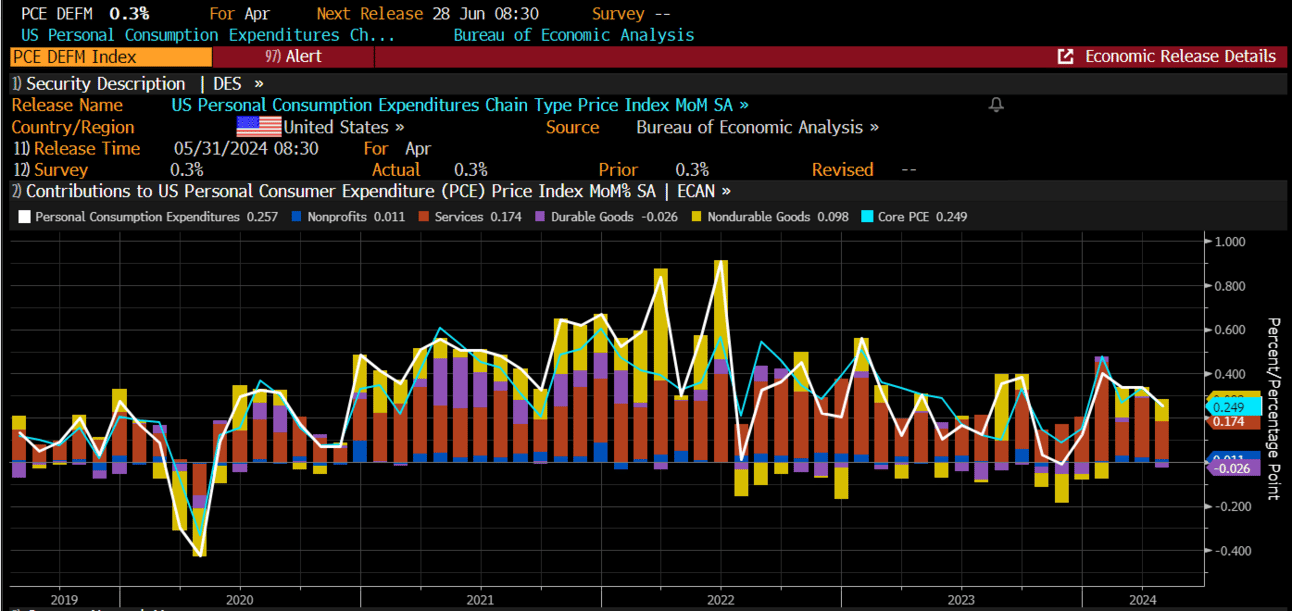Click the cyan 0.249 axis value label
Viewport: 1292px width, 611px height.
click(x=1227, y=407)
